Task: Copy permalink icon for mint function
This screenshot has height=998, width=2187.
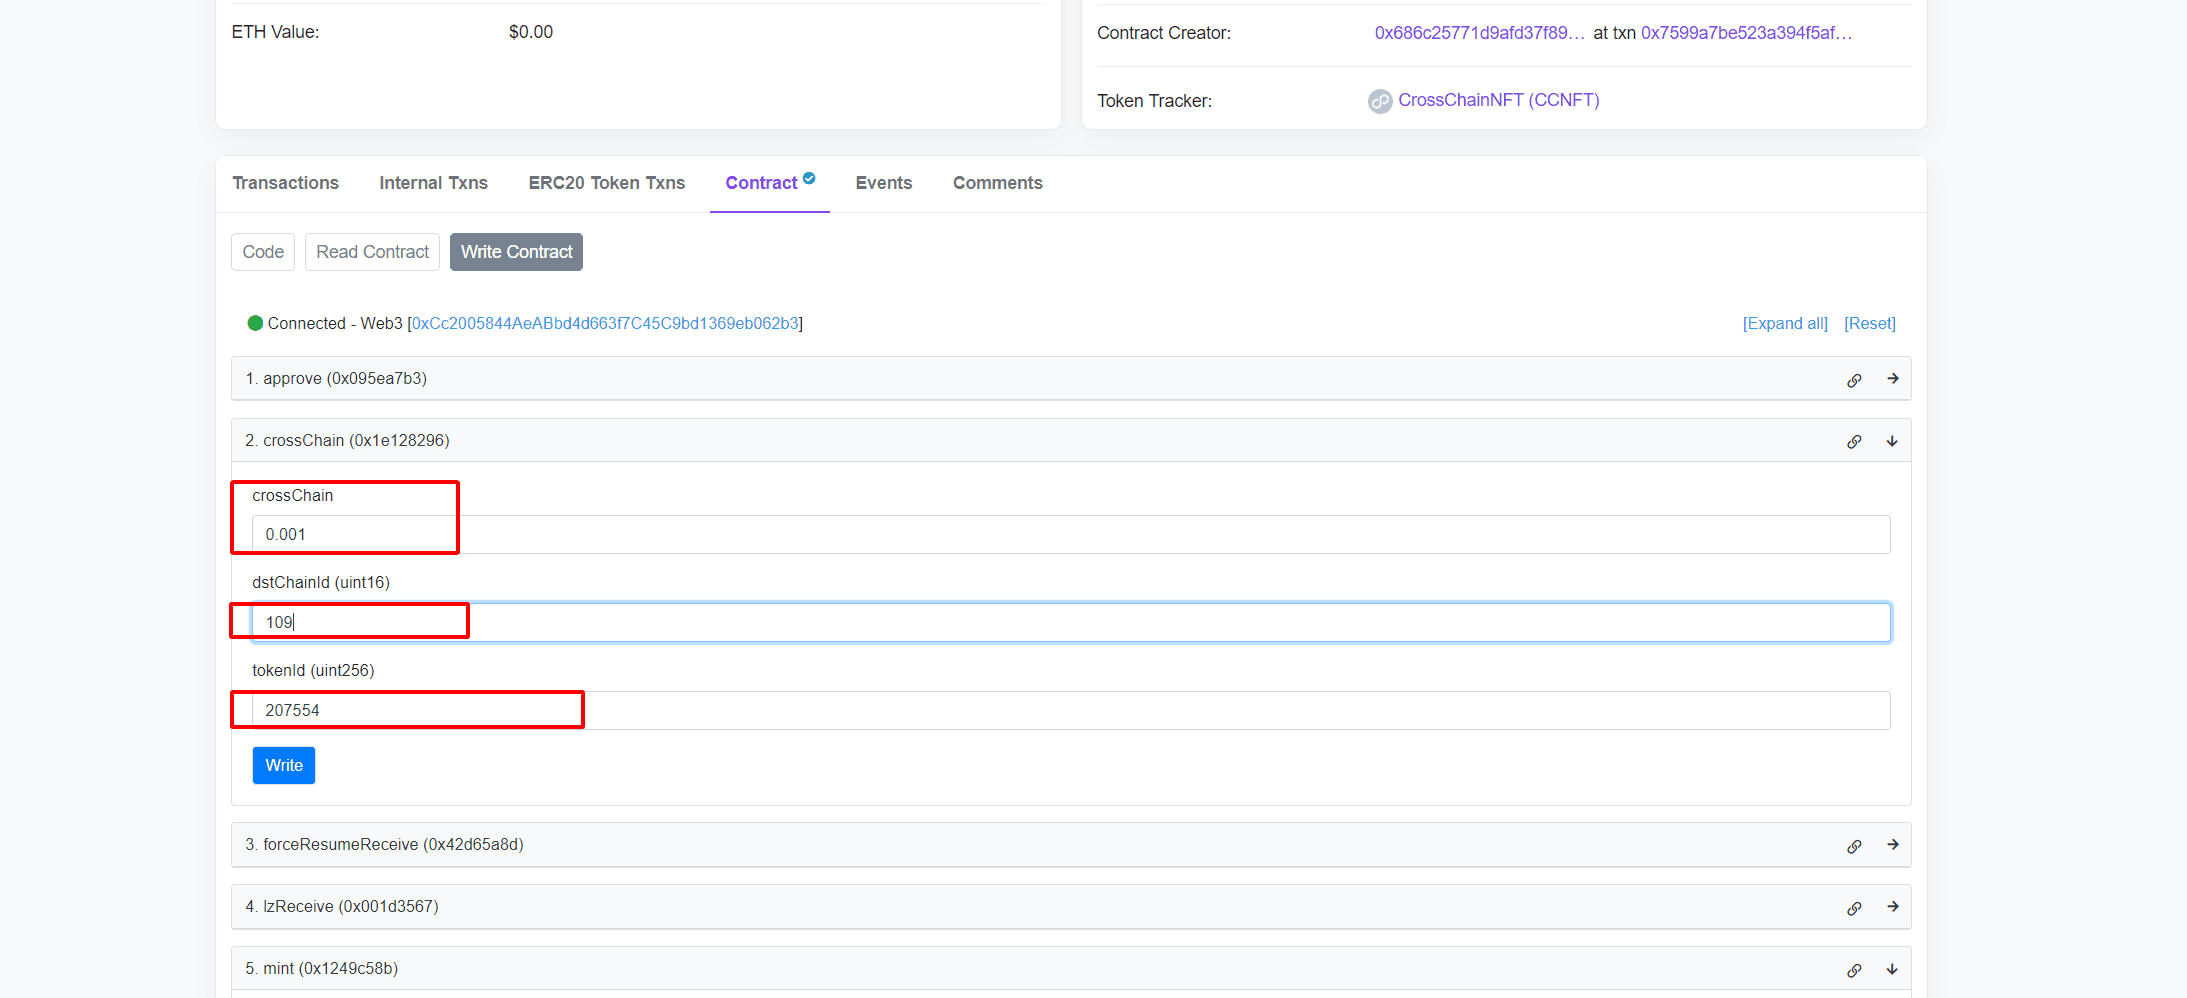Action: [x=1854, y=970]
